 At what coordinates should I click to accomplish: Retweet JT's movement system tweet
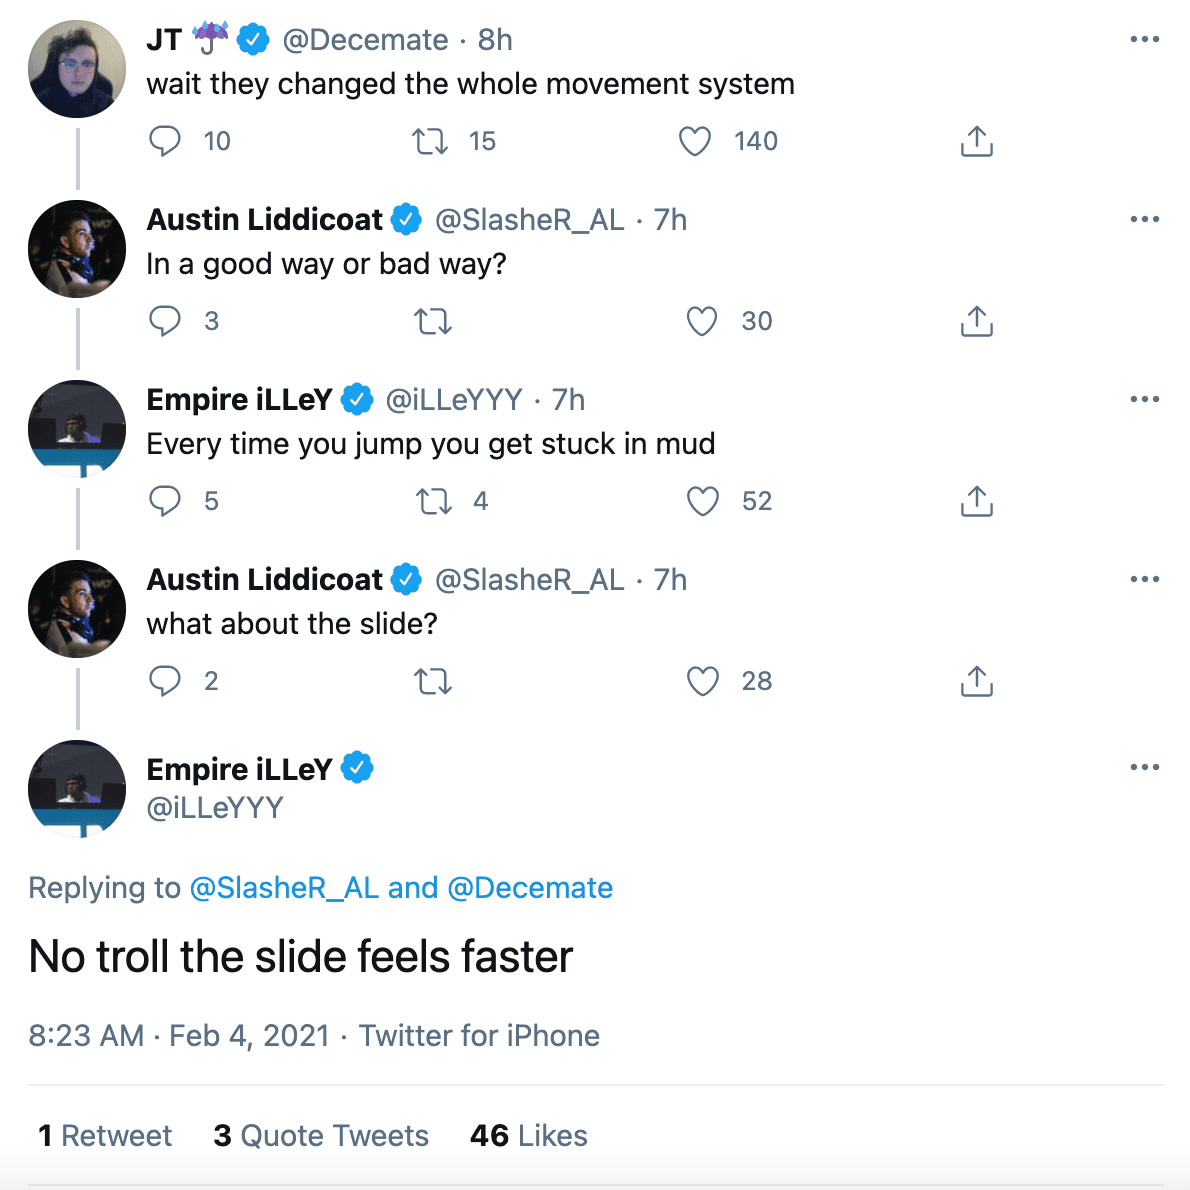(431, 141)
